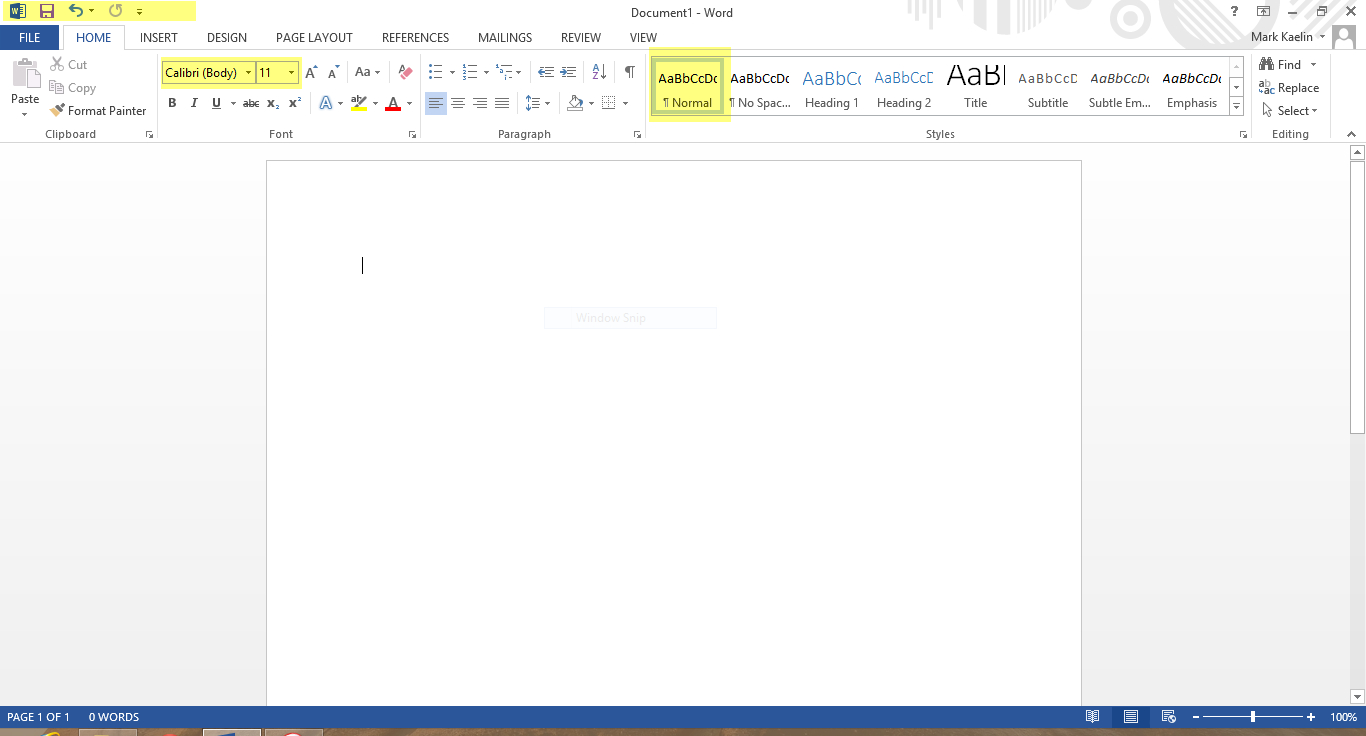
Task: Expand the Styles gallery More arrow
Action: click(x=1237, y=106)
